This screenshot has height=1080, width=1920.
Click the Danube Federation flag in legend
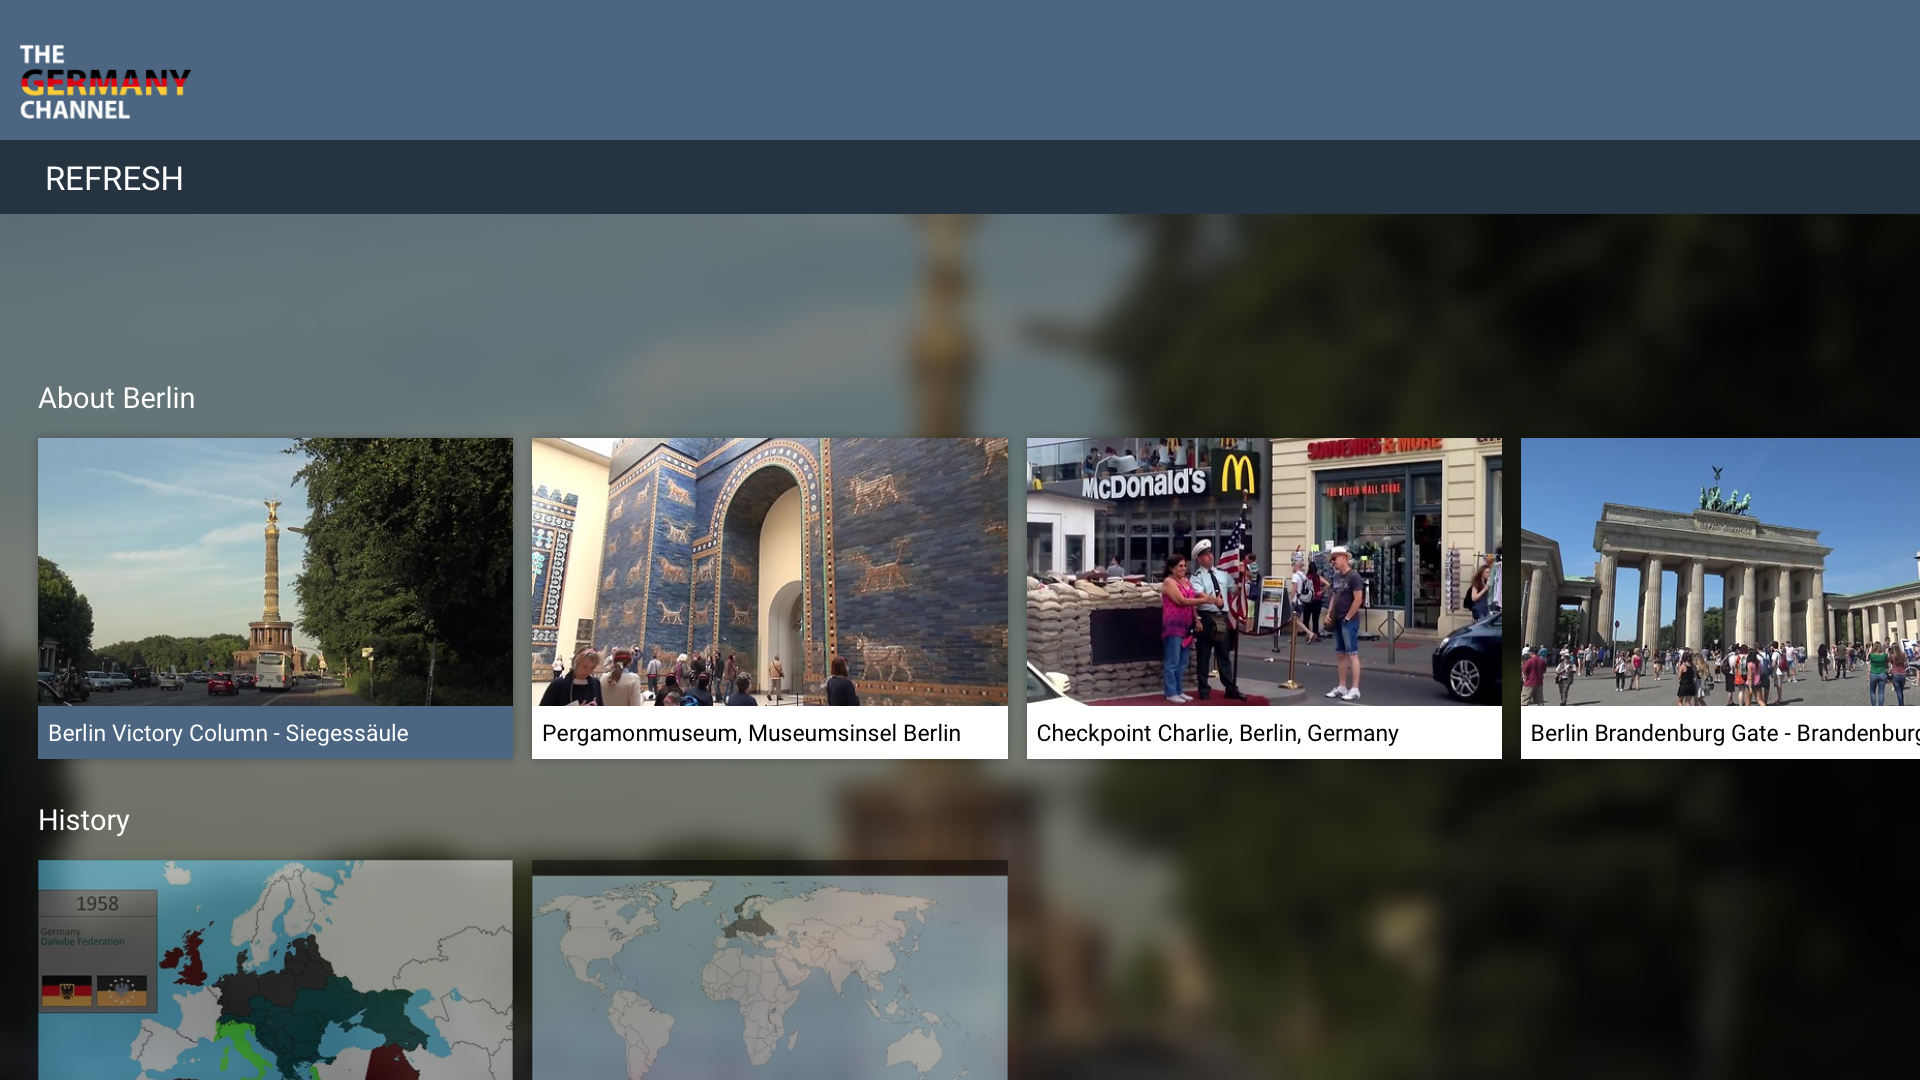tap(122, 991)
